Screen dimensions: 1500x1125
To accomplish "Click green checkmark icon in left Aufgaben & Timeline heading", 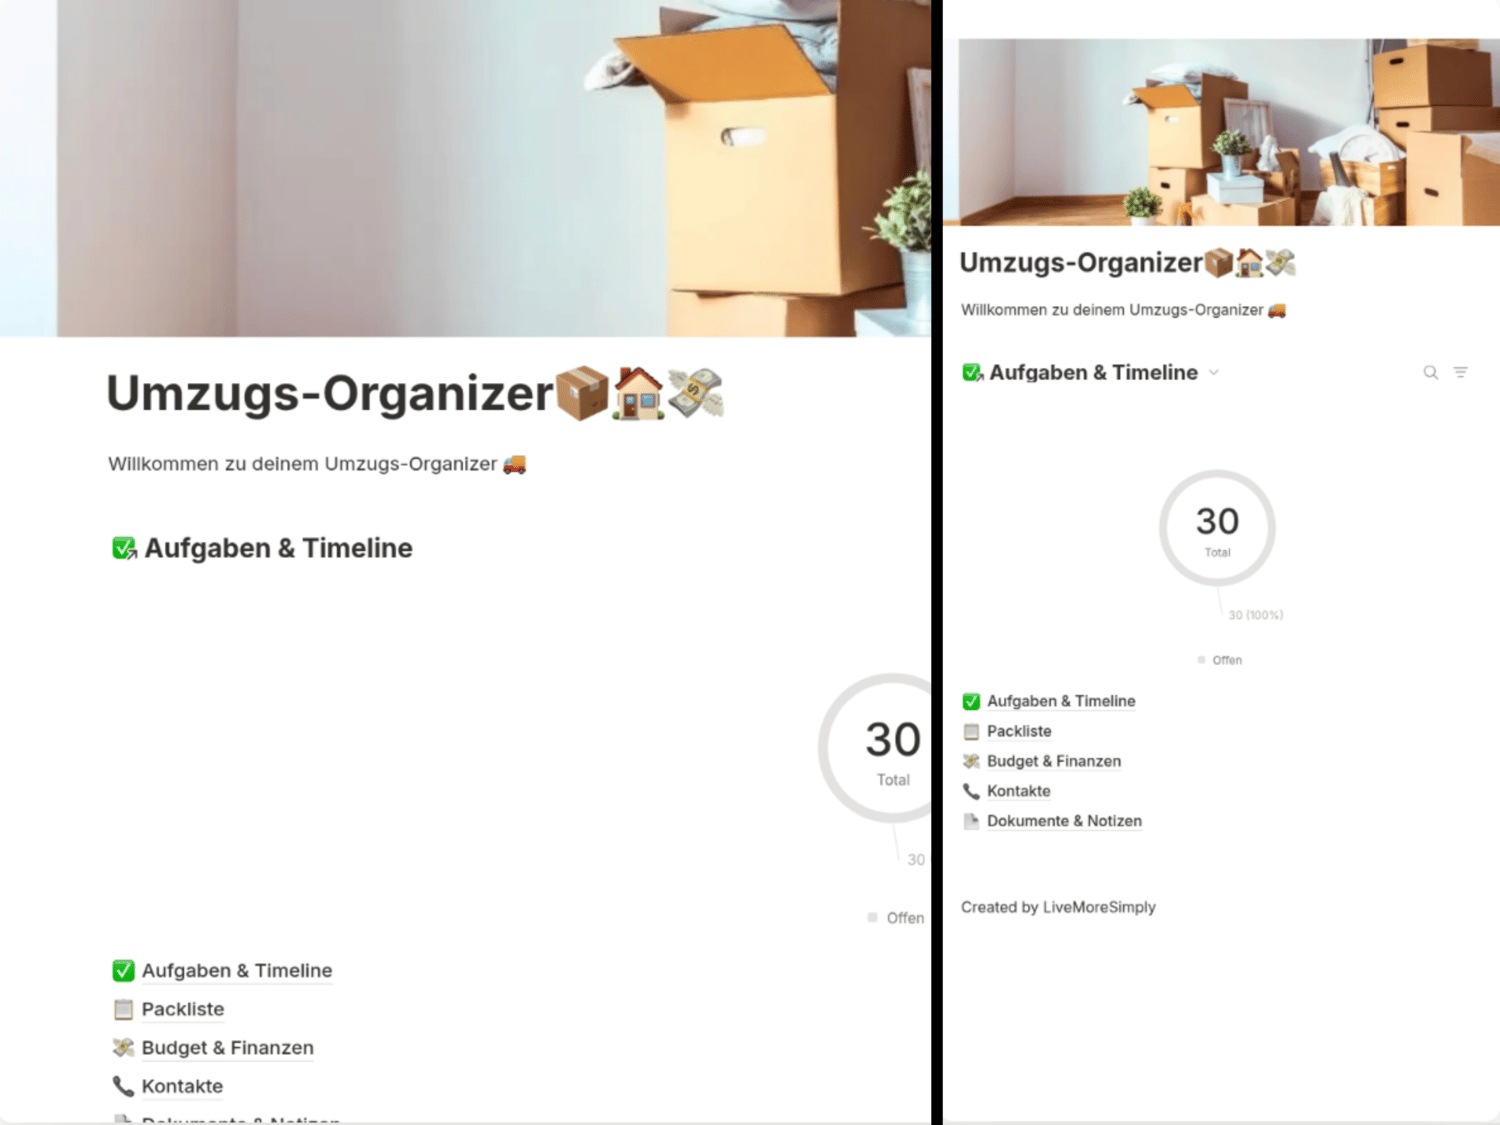I will pos(124,548).
